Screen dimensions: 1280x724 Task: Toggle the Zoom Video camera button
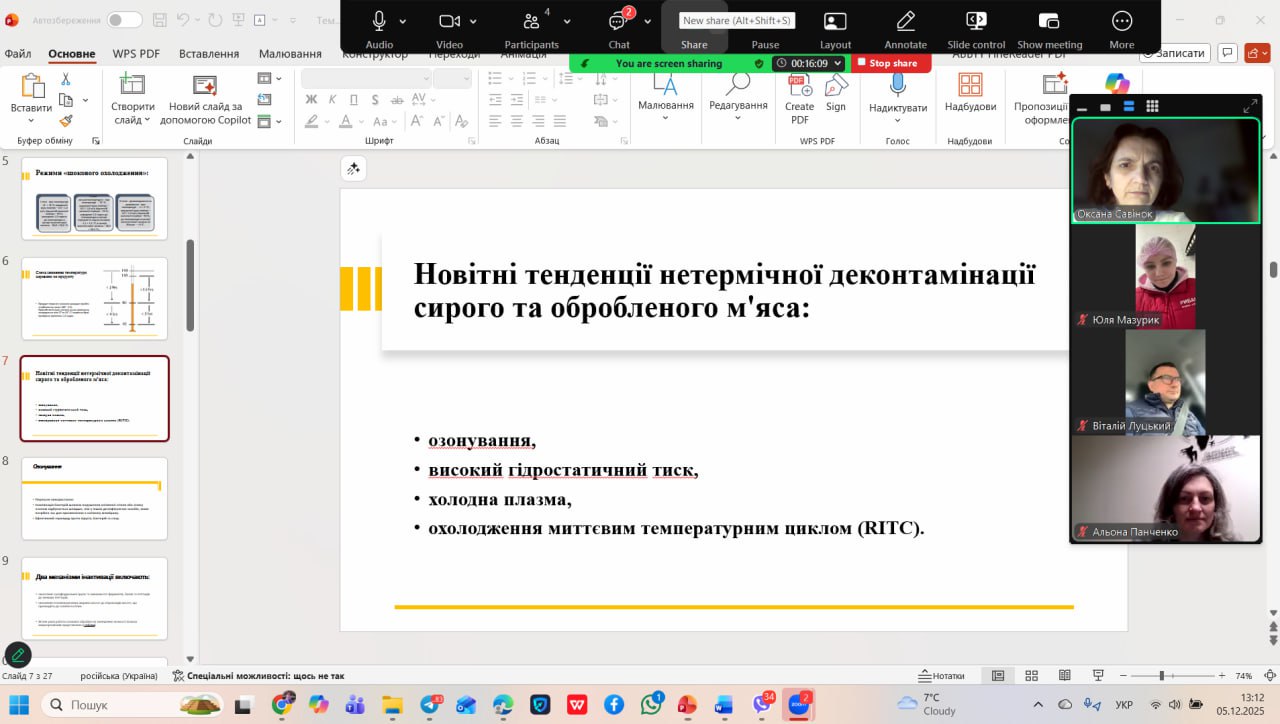449,22
